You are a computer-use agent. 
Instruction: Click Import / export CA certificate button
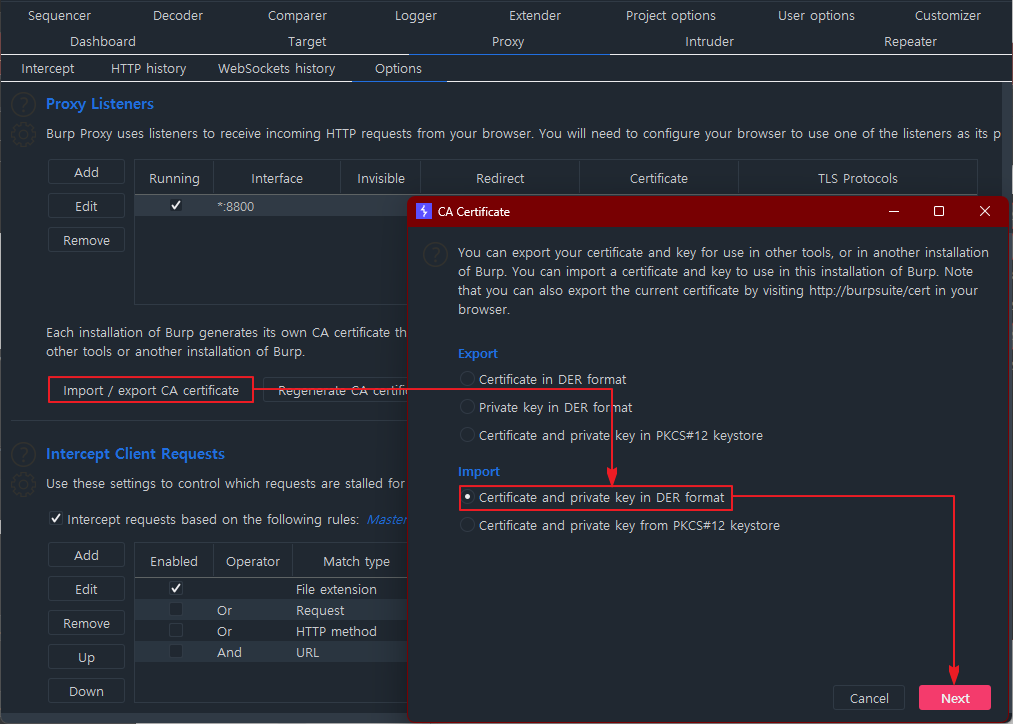point(151,390)
